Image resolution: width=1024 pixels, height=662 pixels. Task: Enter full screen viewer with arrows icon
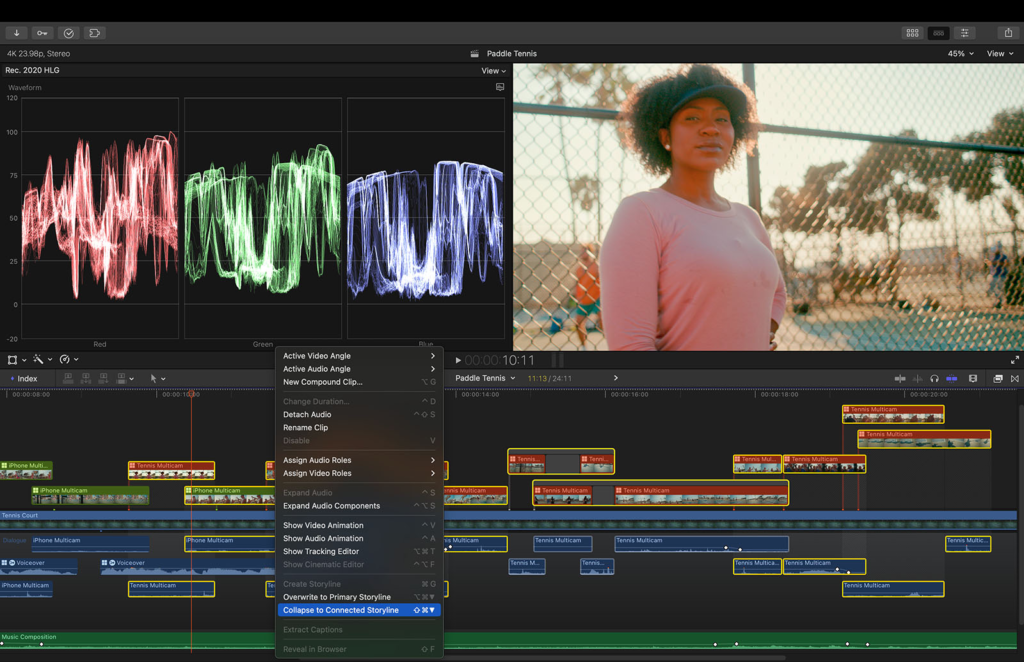(1014, 360)
